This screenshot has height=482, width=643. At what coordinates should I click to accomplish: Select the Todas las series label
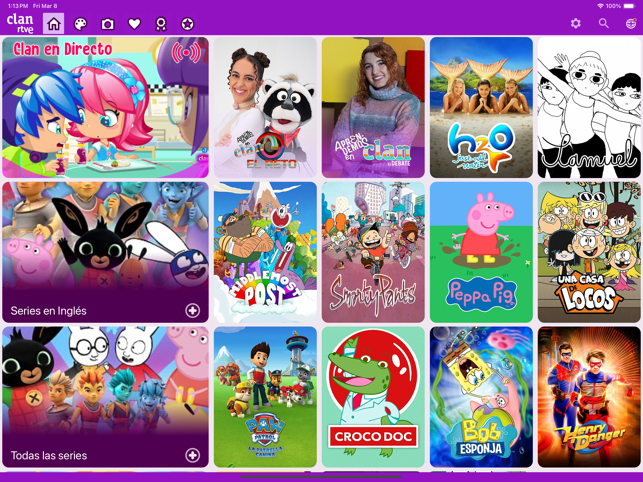48,455
